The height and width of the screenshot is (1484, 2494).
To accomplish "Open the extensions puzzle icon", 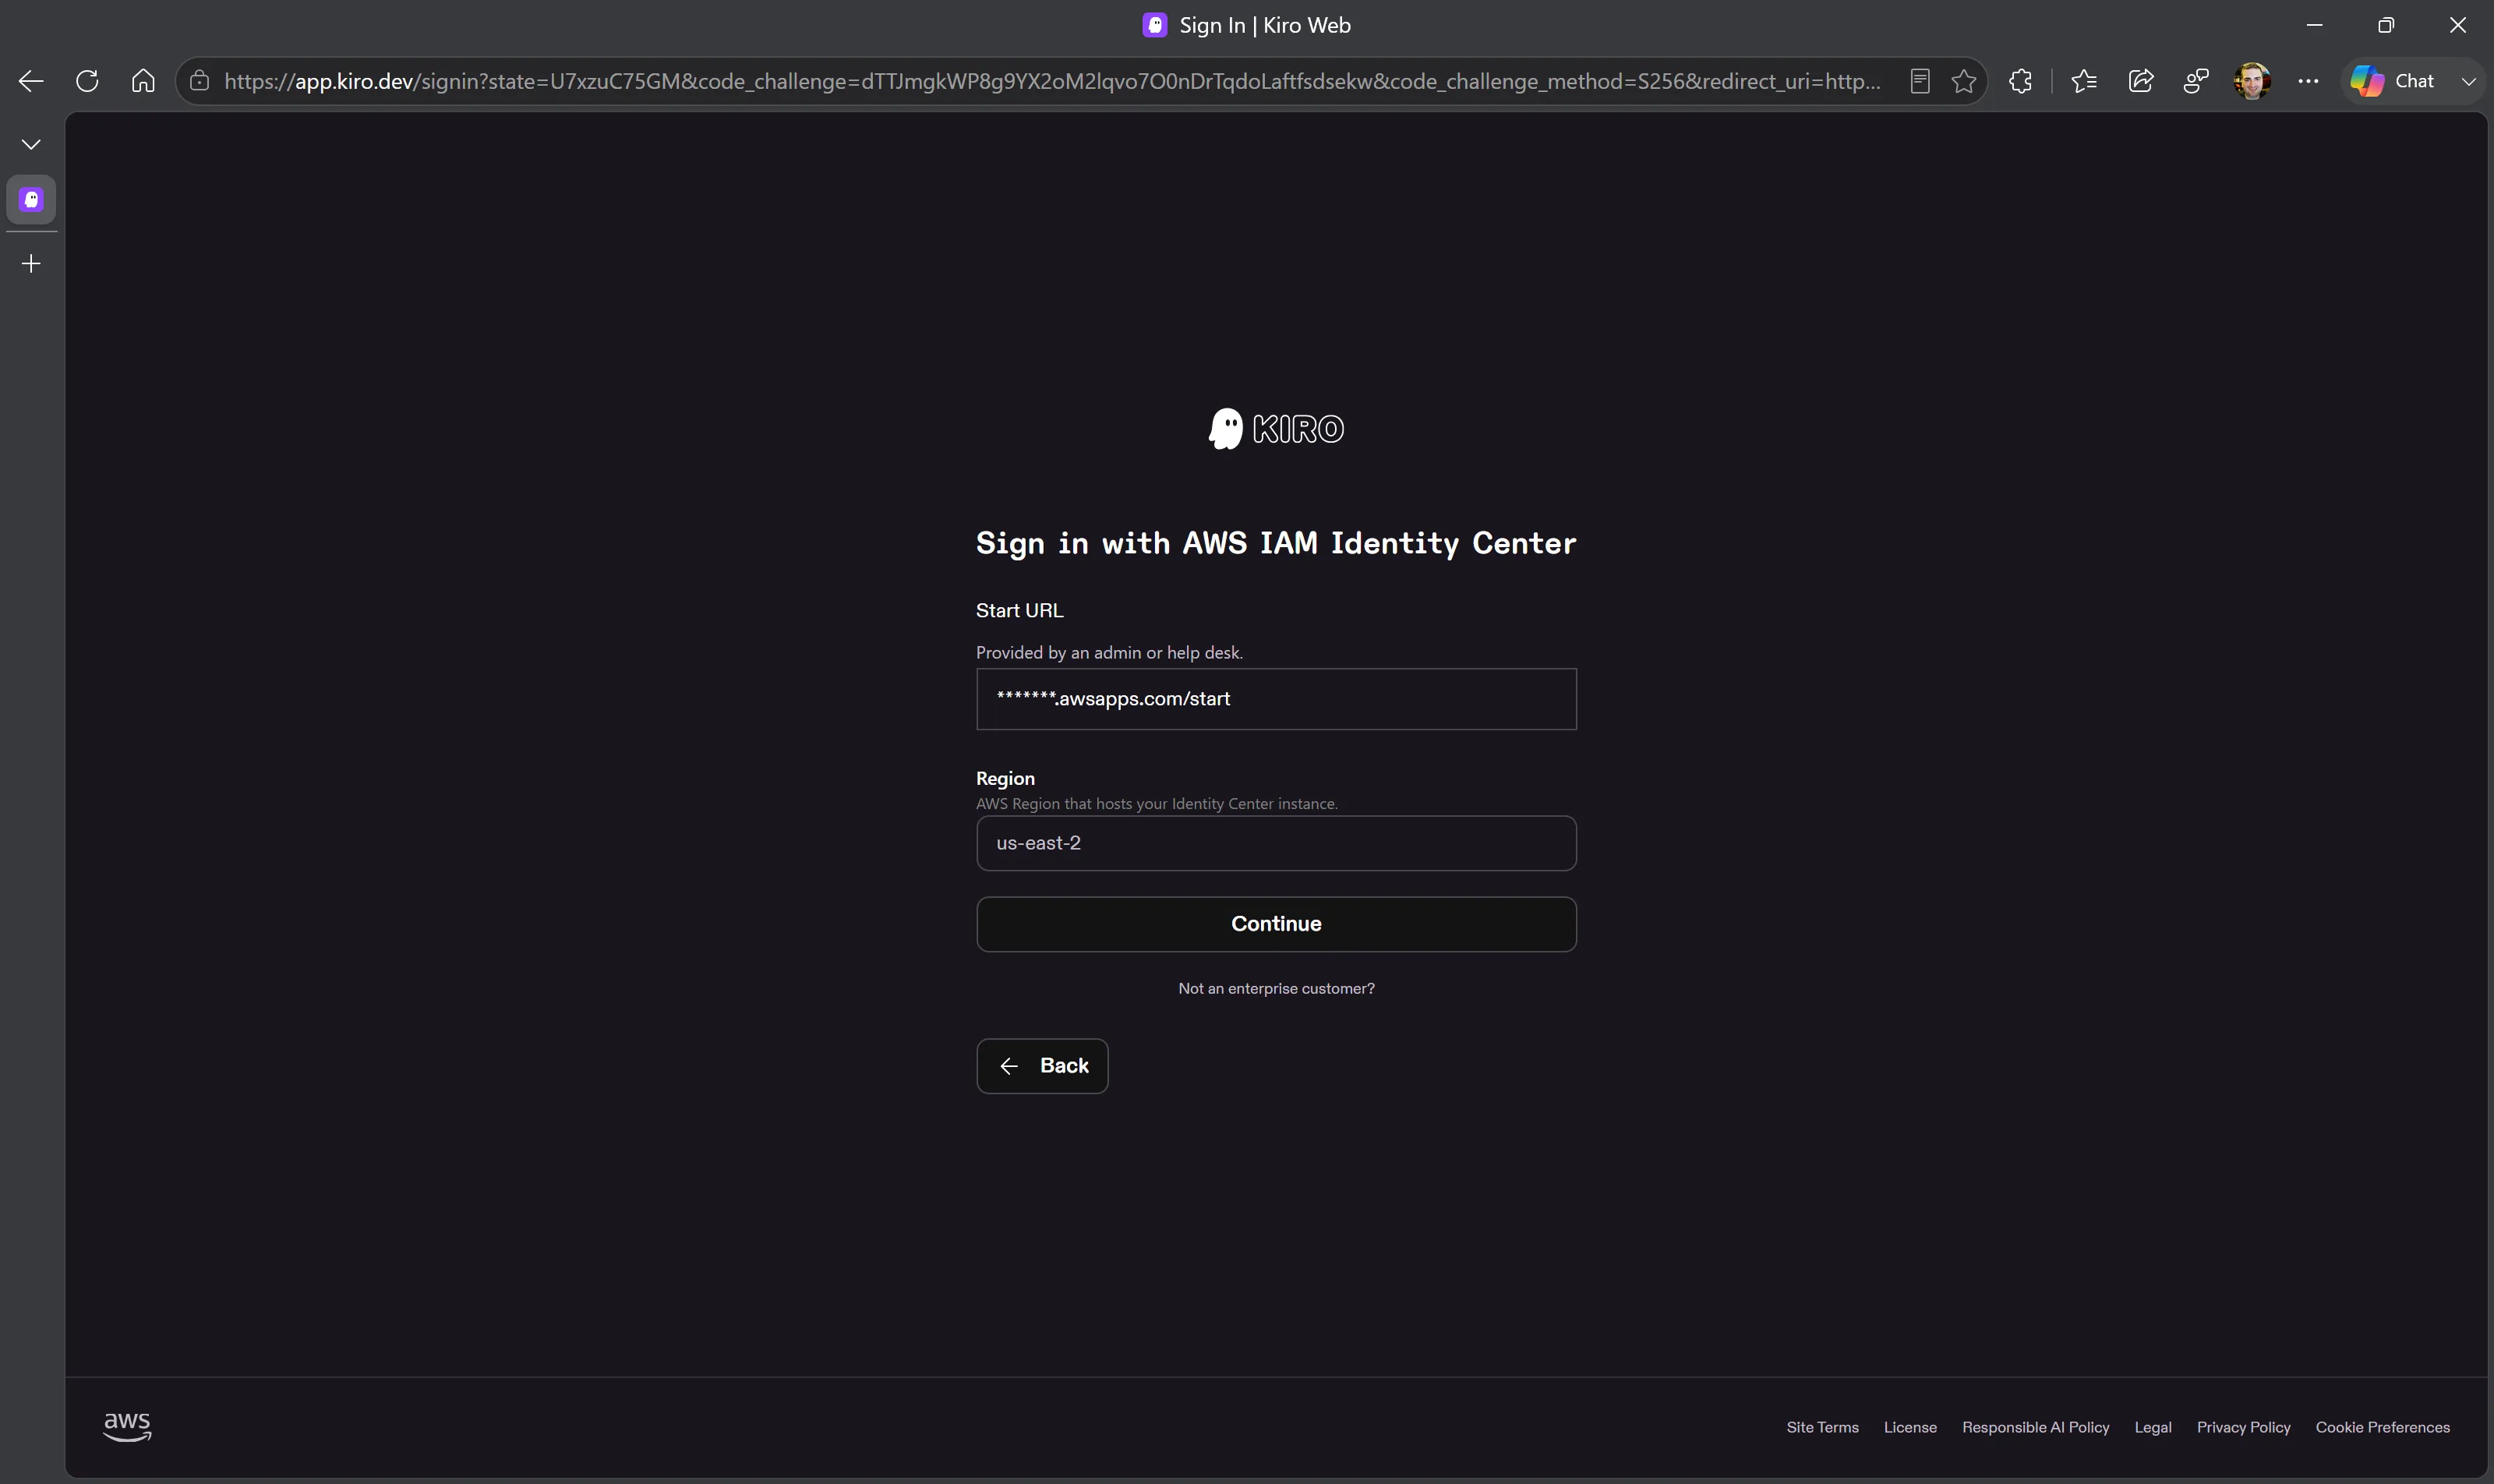I will (2020, 81).
